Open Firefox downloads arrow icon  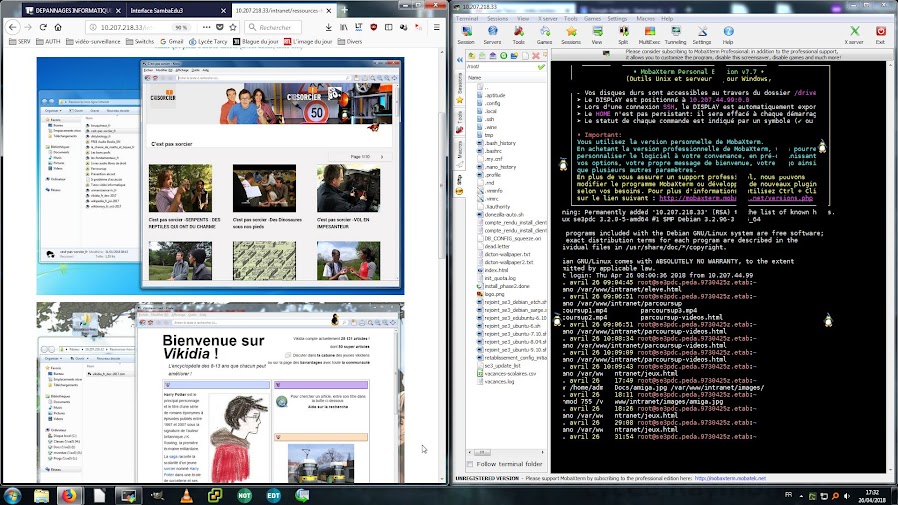coord(328,27)
